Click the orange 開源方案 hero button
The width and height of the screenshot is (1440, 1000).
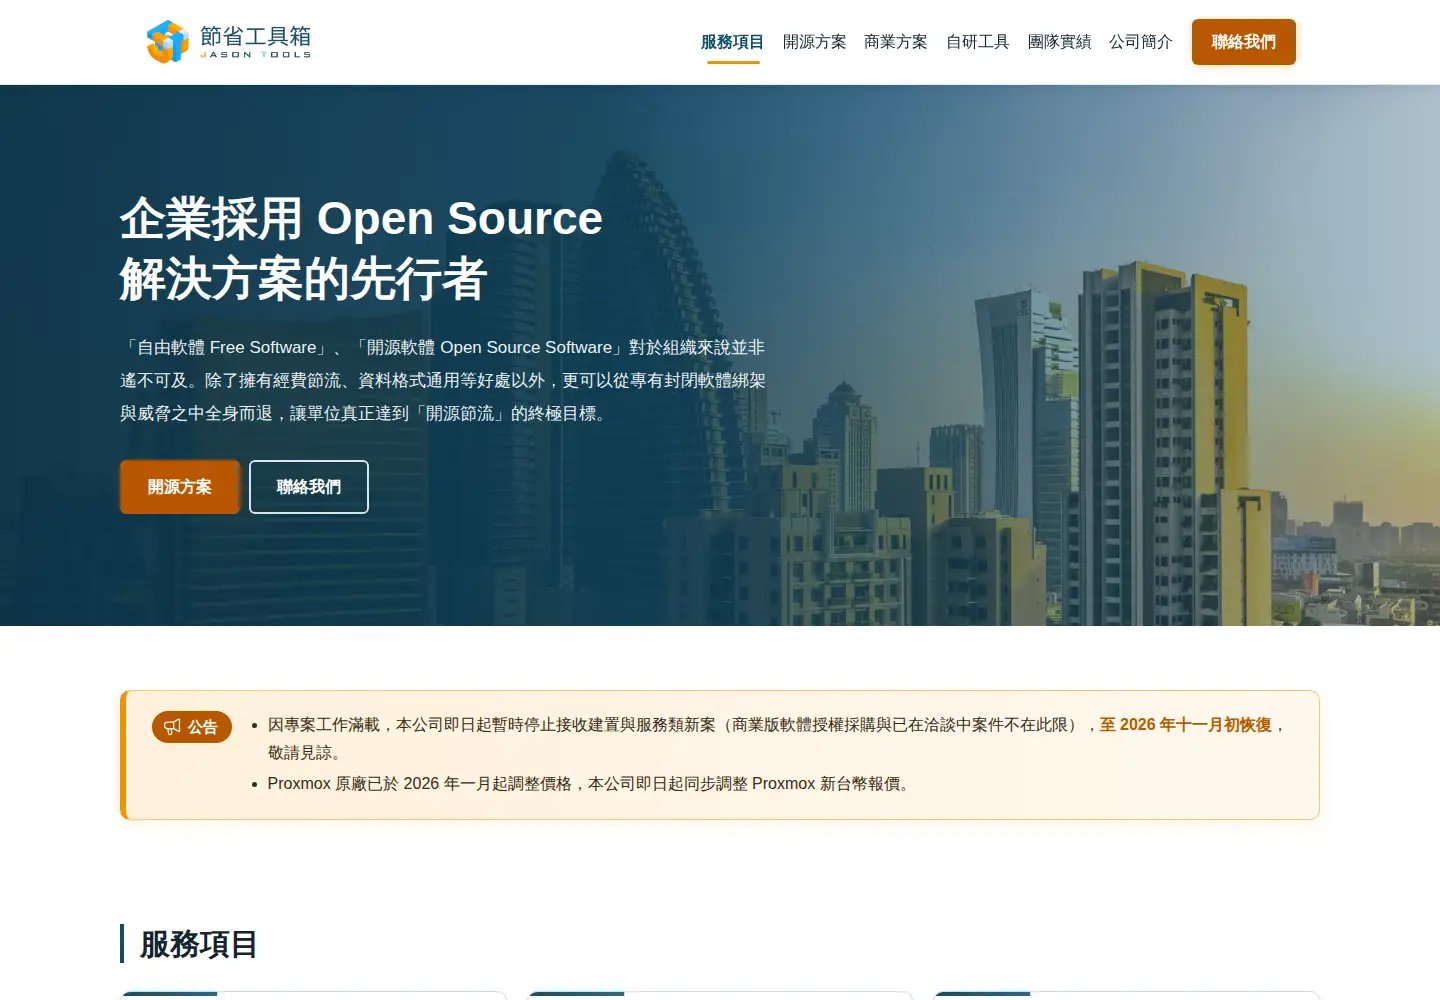pos(180,487)
